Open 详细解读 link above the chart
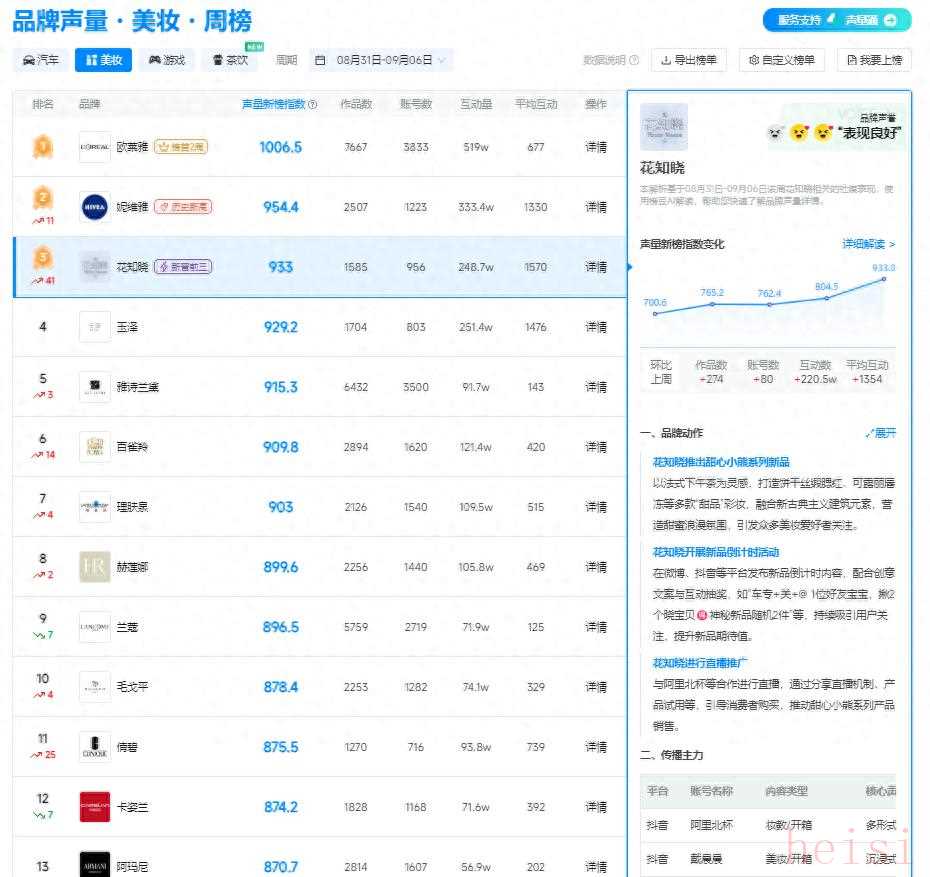The width and height of the screenshot is (930, 877). tap(868, 244)
